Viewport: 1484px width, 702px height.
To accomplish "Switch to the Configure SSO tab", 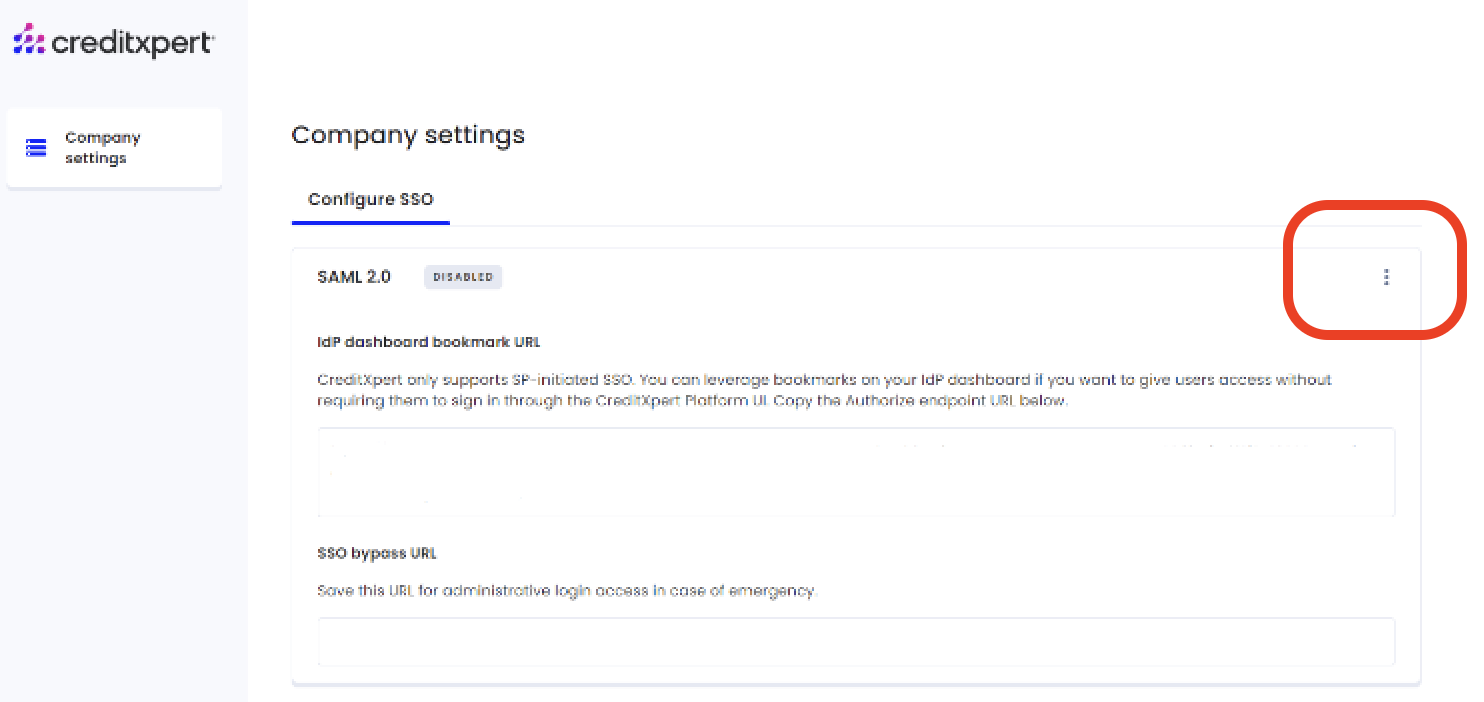I will click(371, 199).
